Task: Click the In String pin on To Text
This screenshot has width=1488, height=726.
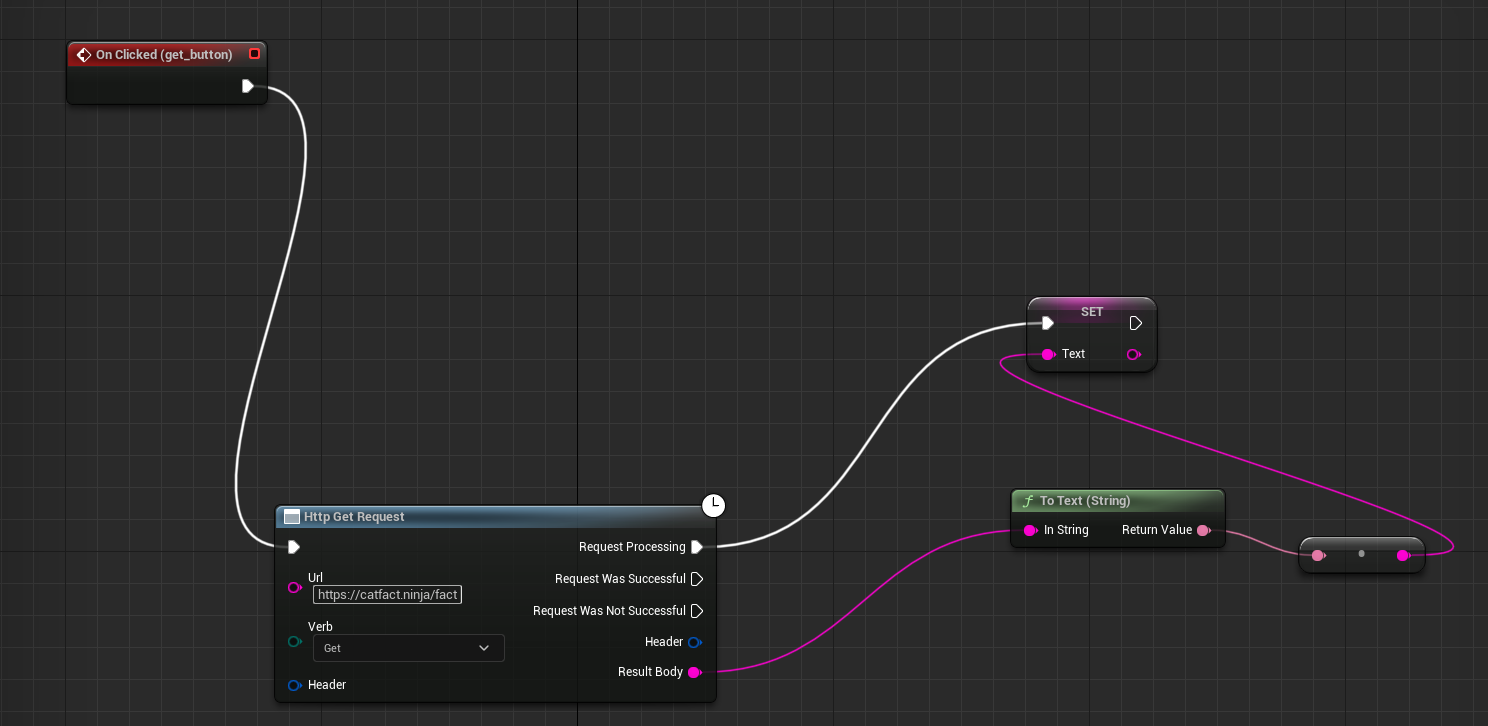Action: 1029,530
